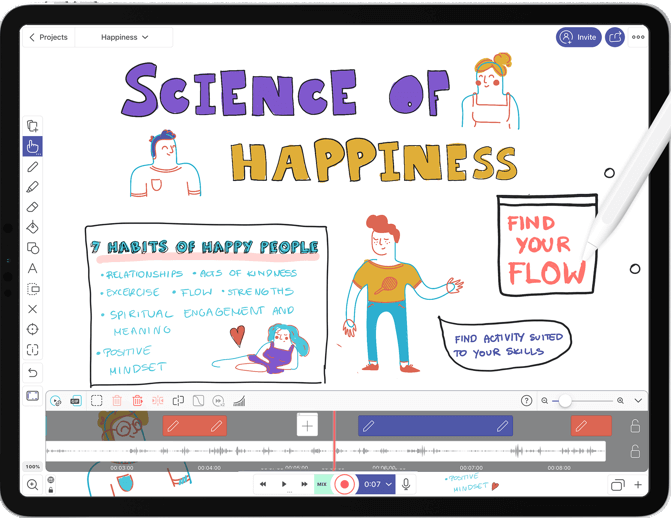Go back to Projects
Viewport: 671px width, 518px height.
click(x=48, y=37)
